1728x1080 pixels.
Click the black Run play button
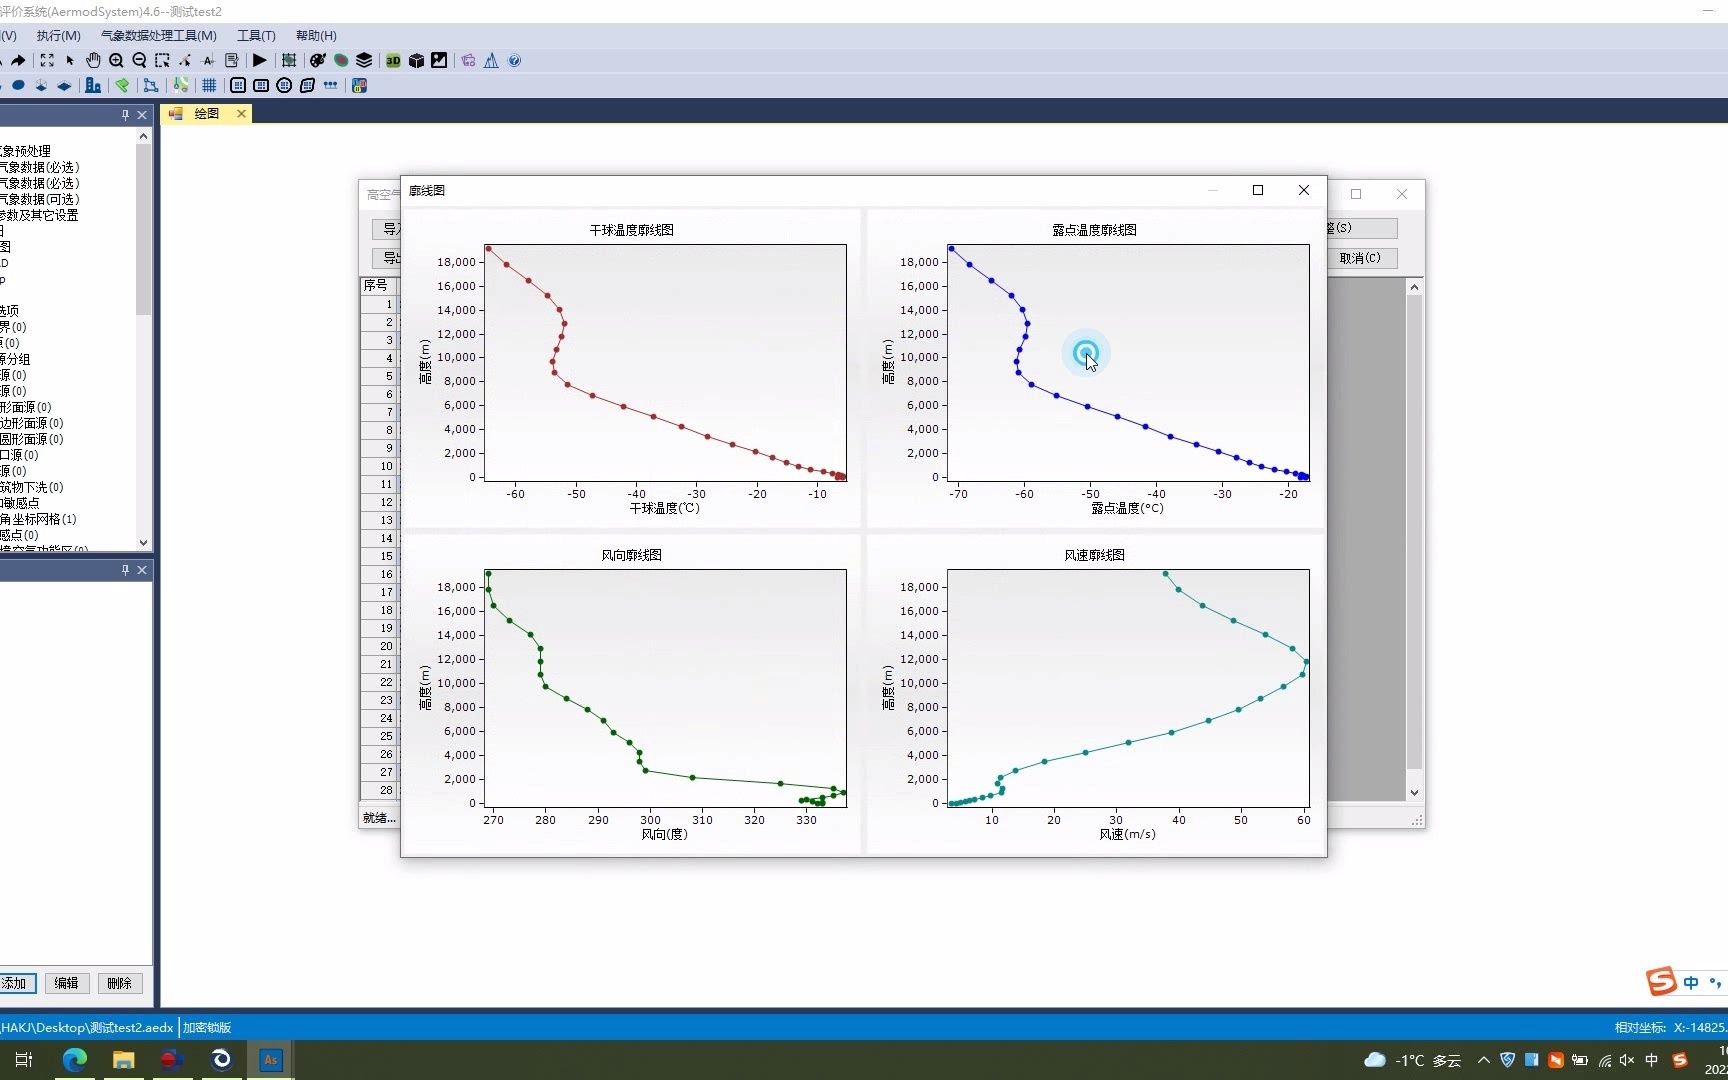[x=259, y=61]
